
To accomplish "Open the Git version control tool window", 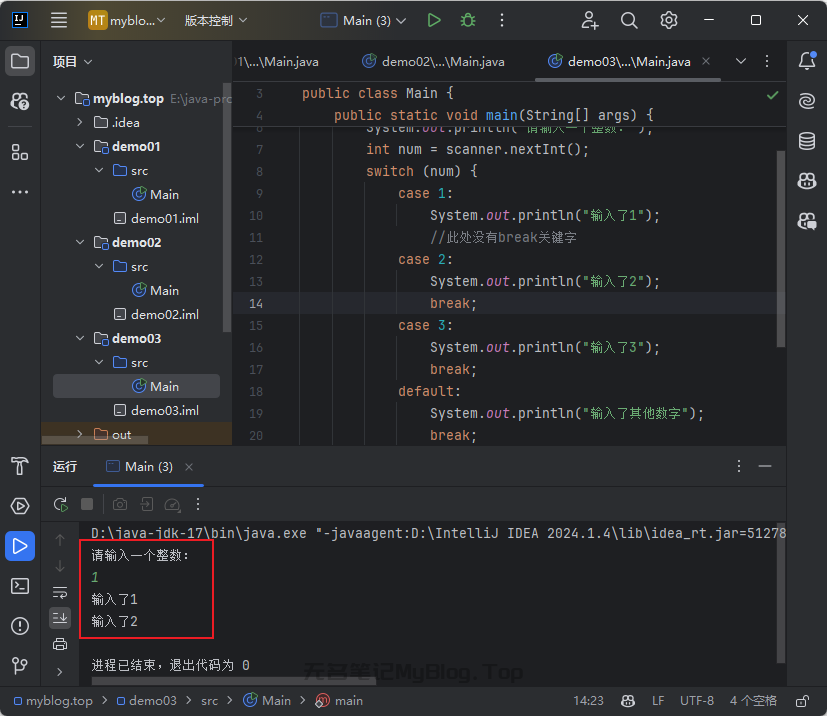I will (x=20, y=665).
